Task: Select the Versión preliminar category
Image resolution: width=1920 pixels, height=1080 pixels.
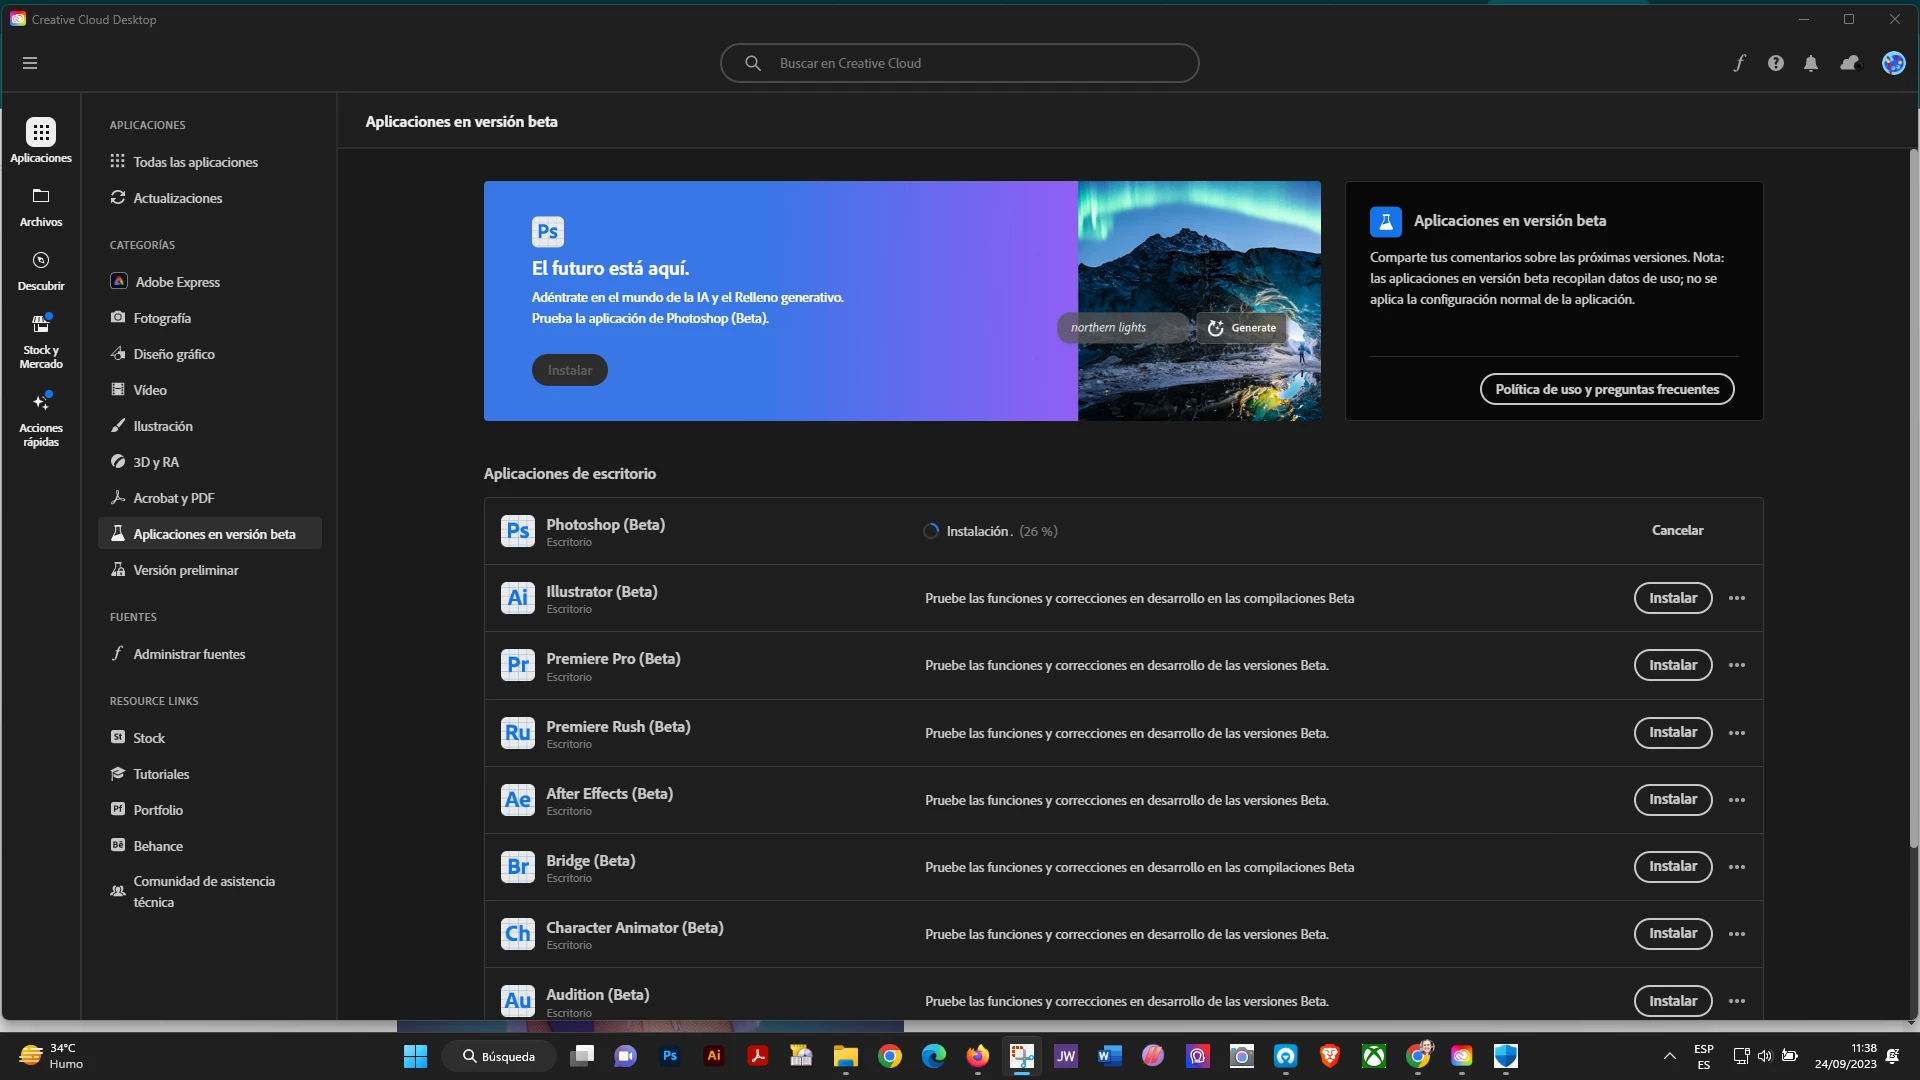Action: [186, 570]
